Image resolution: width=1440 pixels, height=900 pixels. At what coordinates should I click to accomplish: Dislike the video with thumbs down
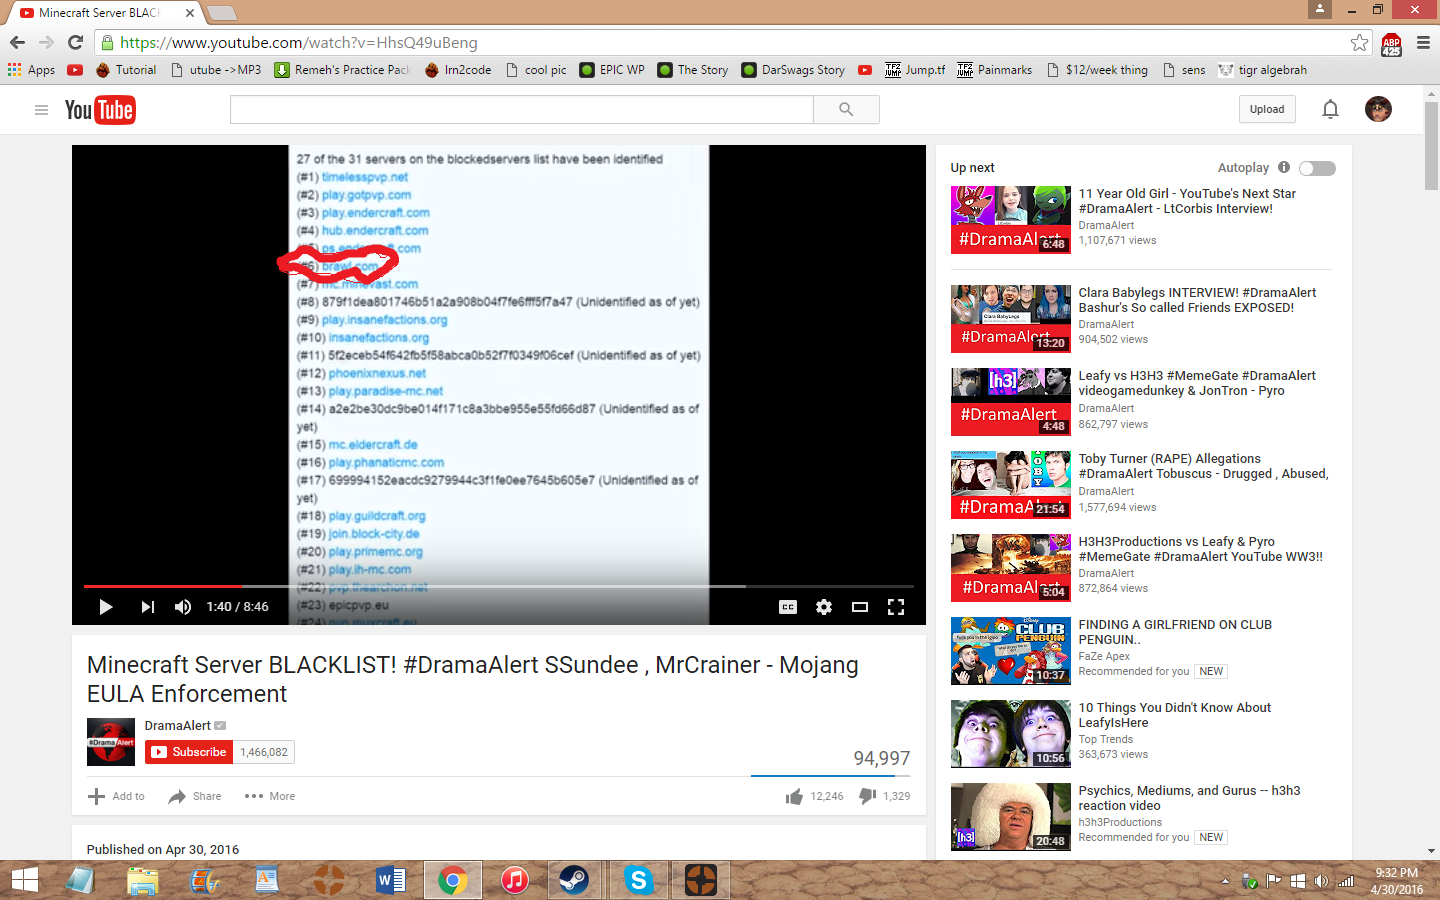868,796
